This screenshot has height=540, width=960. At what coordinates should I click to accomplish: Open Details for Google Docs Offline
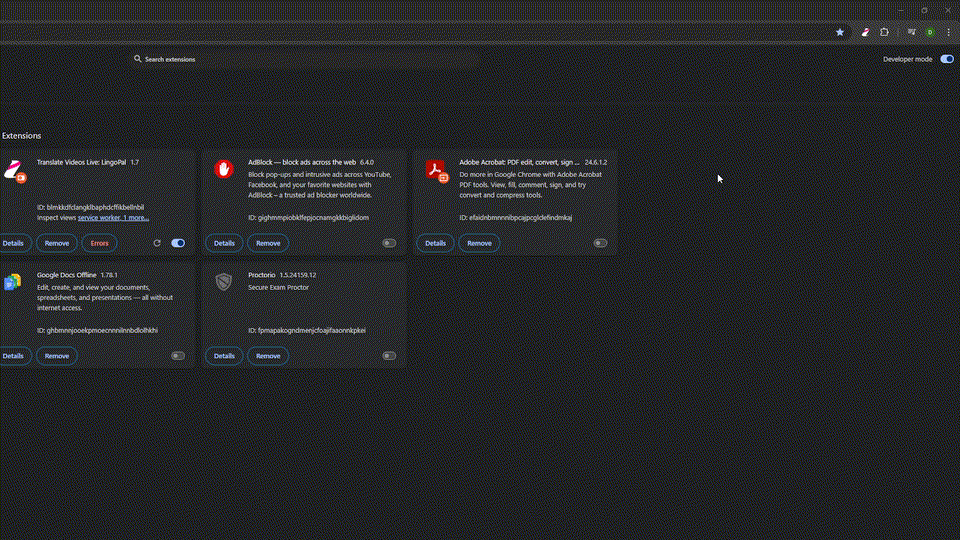click(13, 356)
